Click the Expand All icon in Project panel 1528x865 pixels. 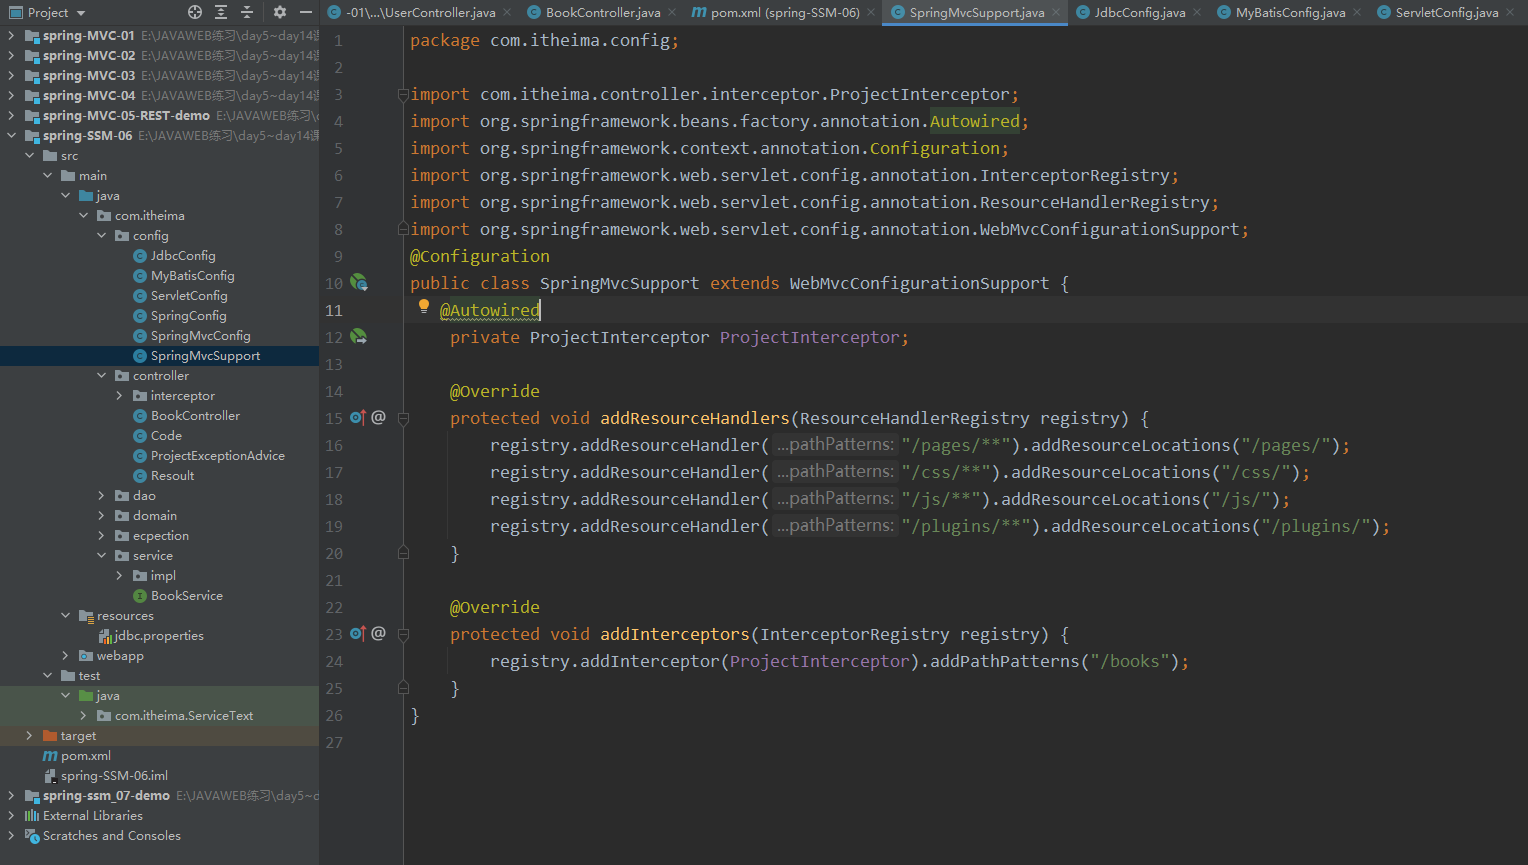221,12
